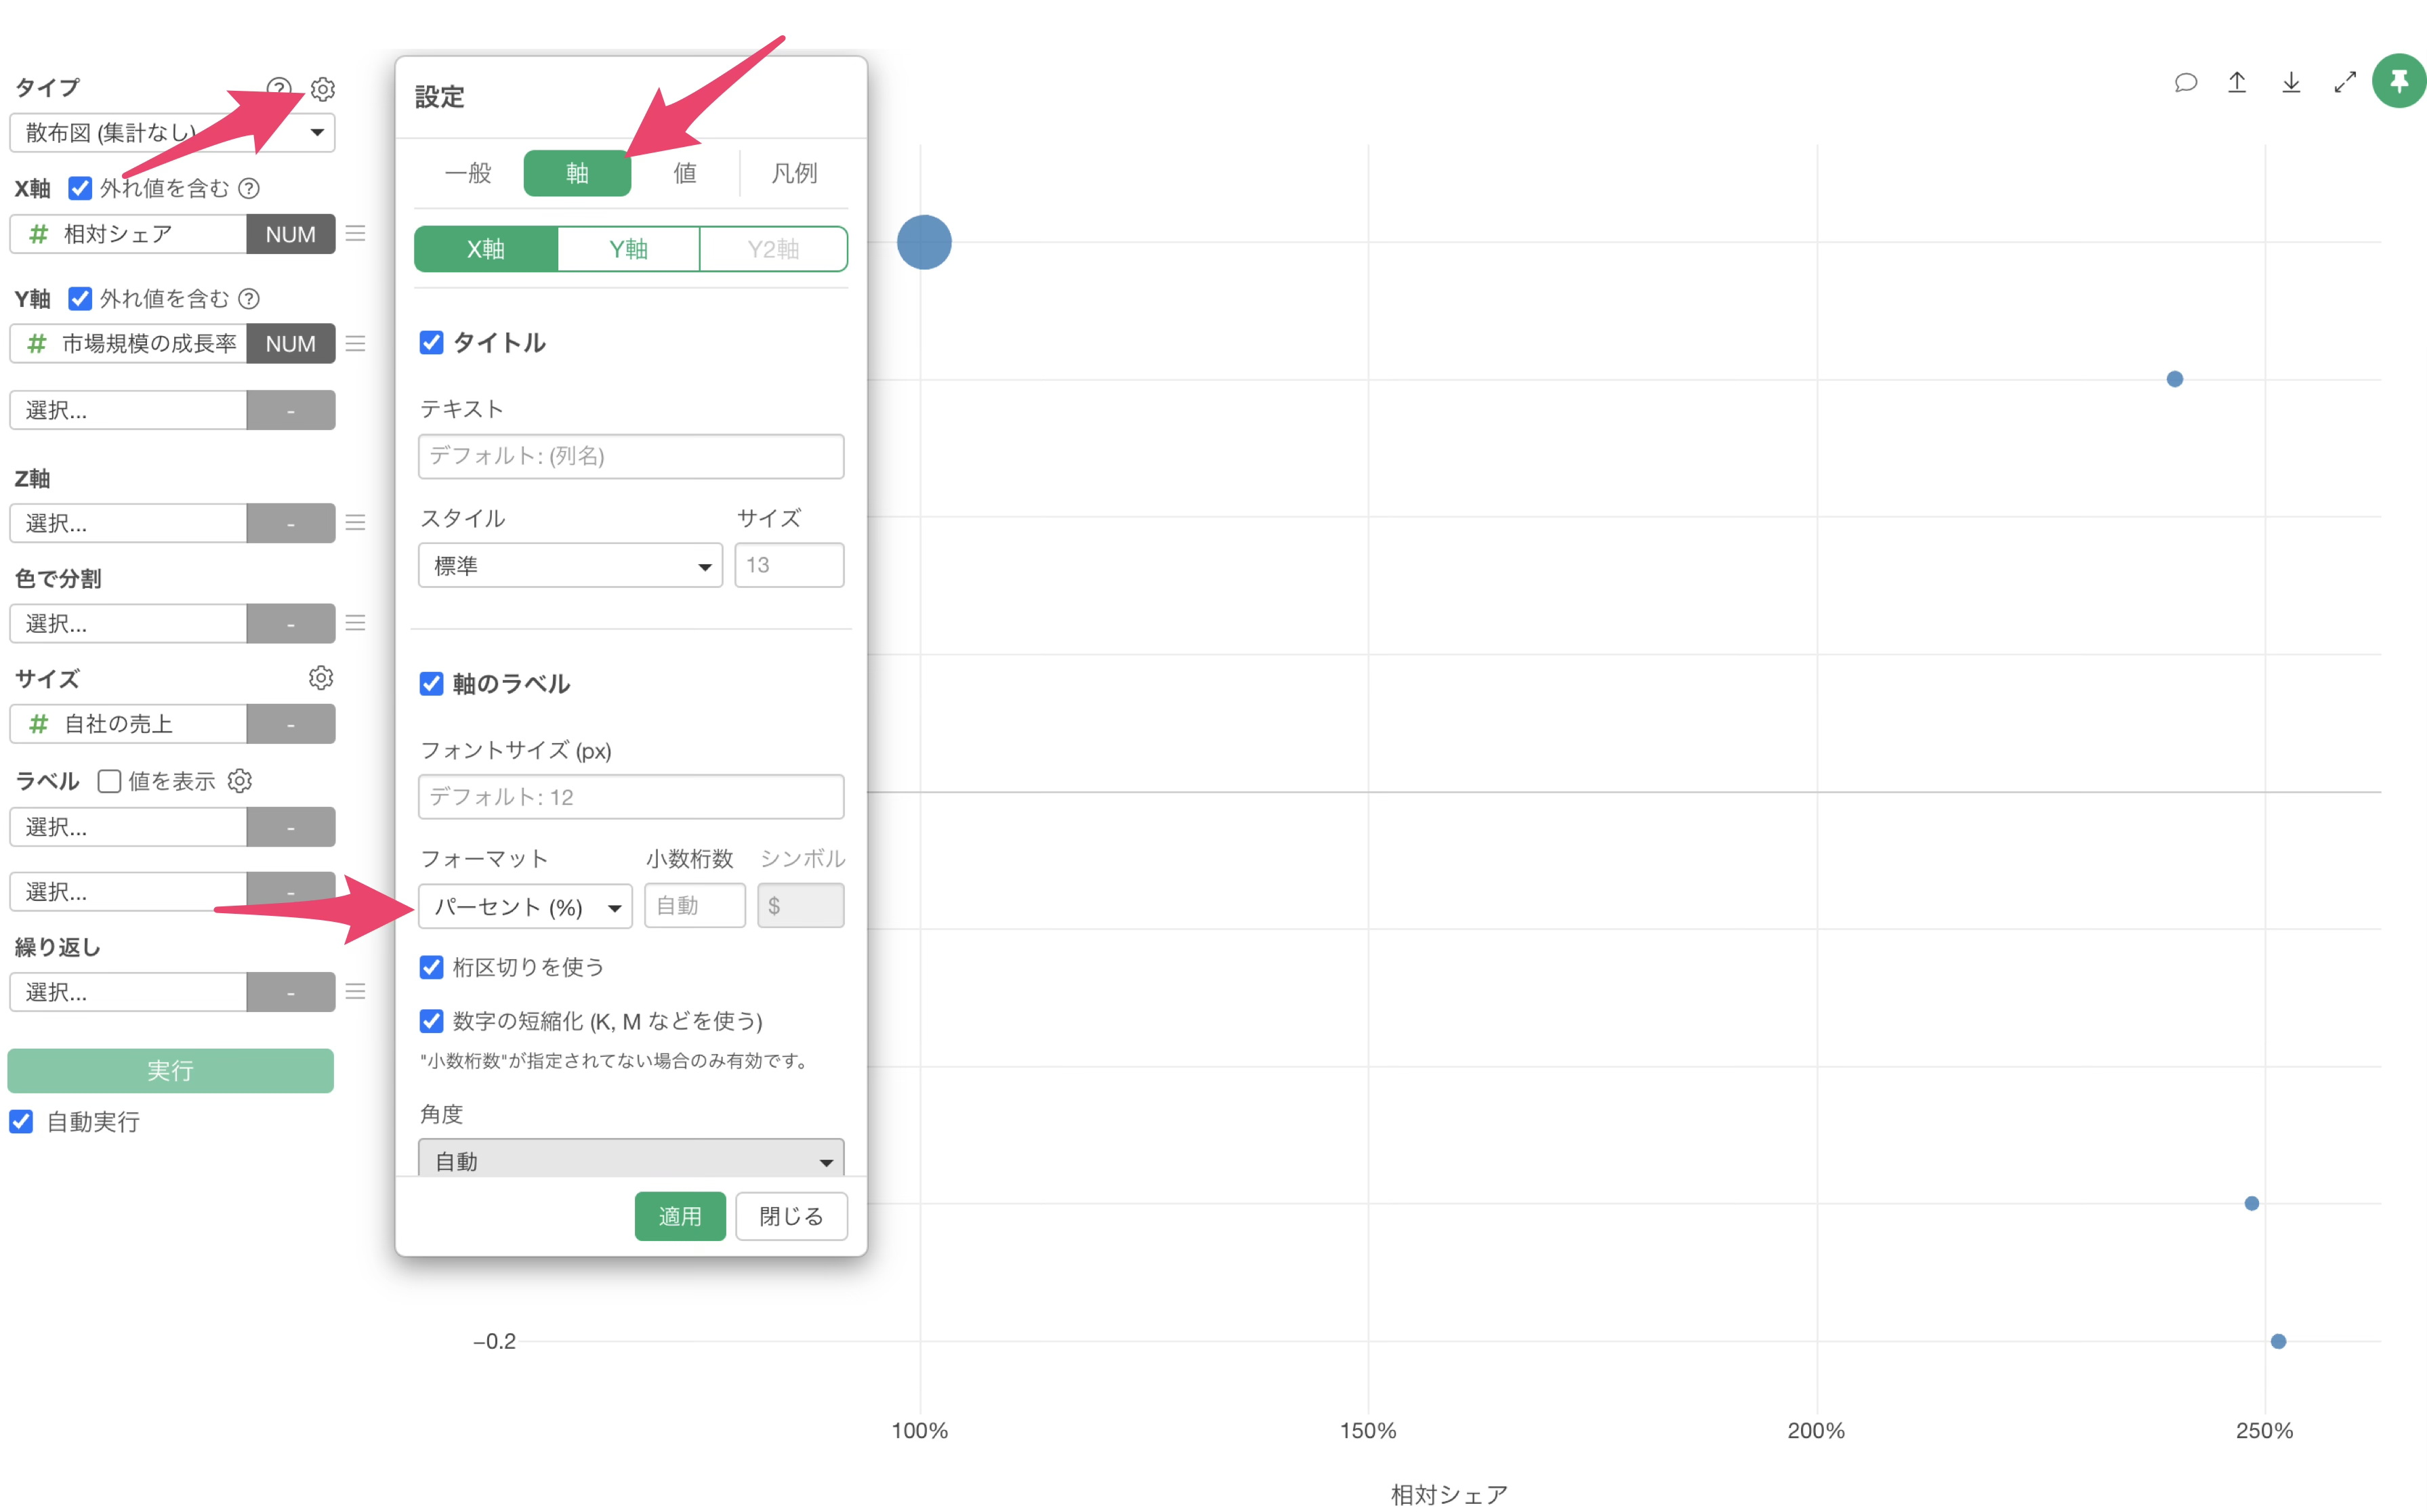
Task: Open the フォーマット パーセント dropdown
Action: pyautogui.click(x=525, y=907)
